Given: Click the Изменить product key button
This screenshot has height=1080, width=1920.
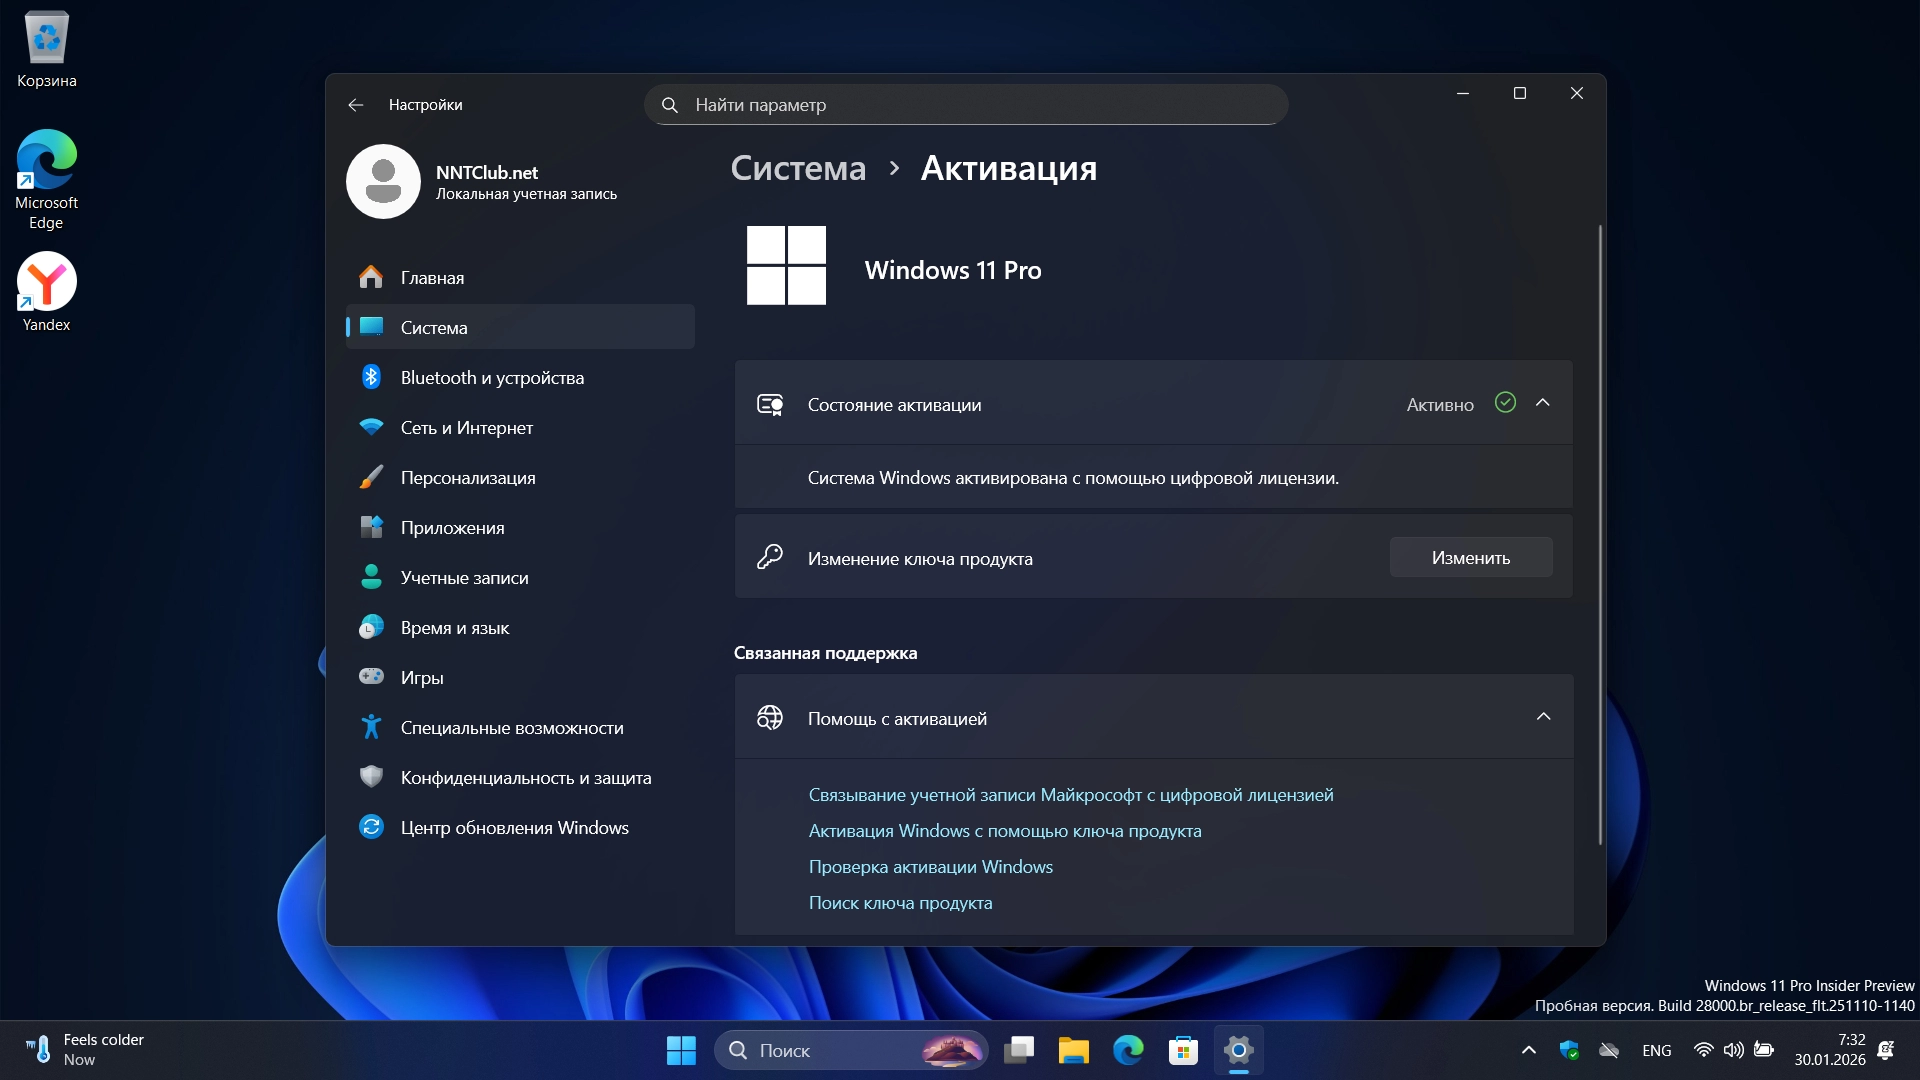Looking at the screenshot, I should click(1470, 558).
